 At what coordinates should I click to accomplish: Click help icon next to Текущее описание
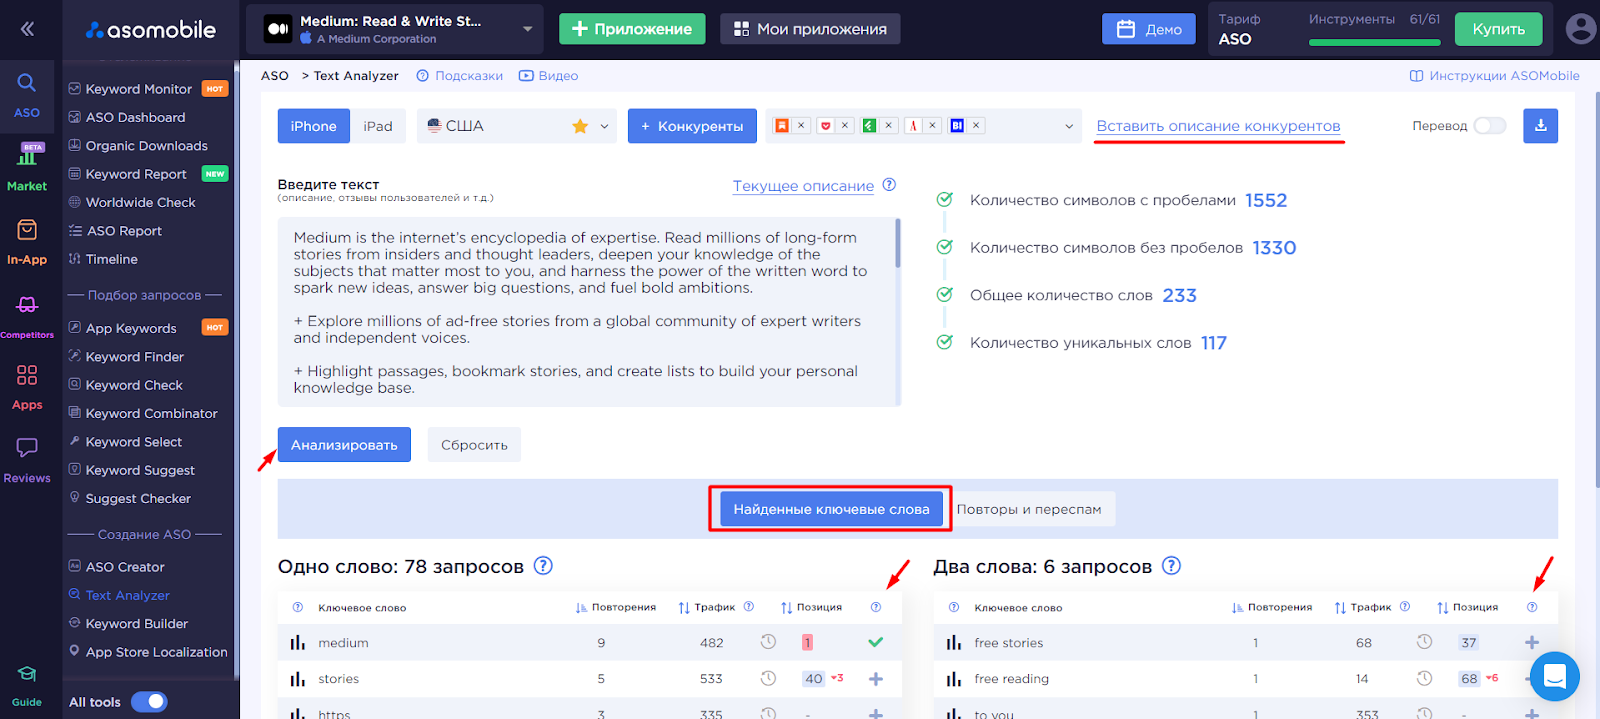[x=889, y=185]
